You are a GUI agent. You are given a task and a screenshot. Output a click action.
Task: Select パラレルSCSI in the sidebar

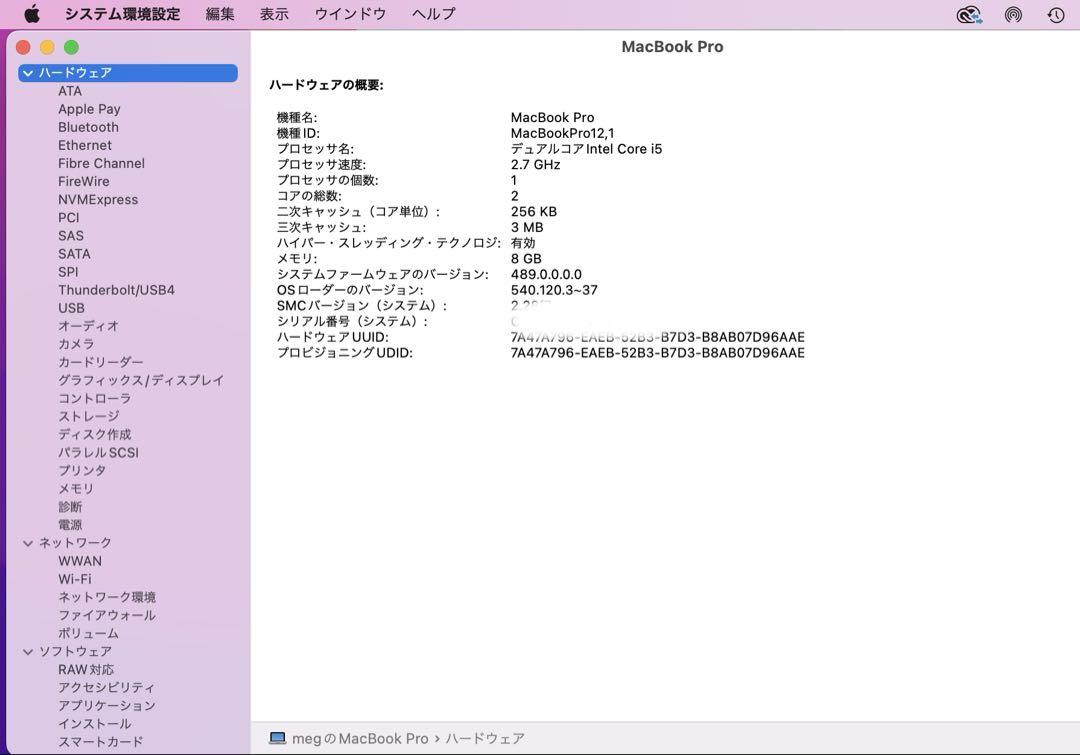click(x=98, y=453)
